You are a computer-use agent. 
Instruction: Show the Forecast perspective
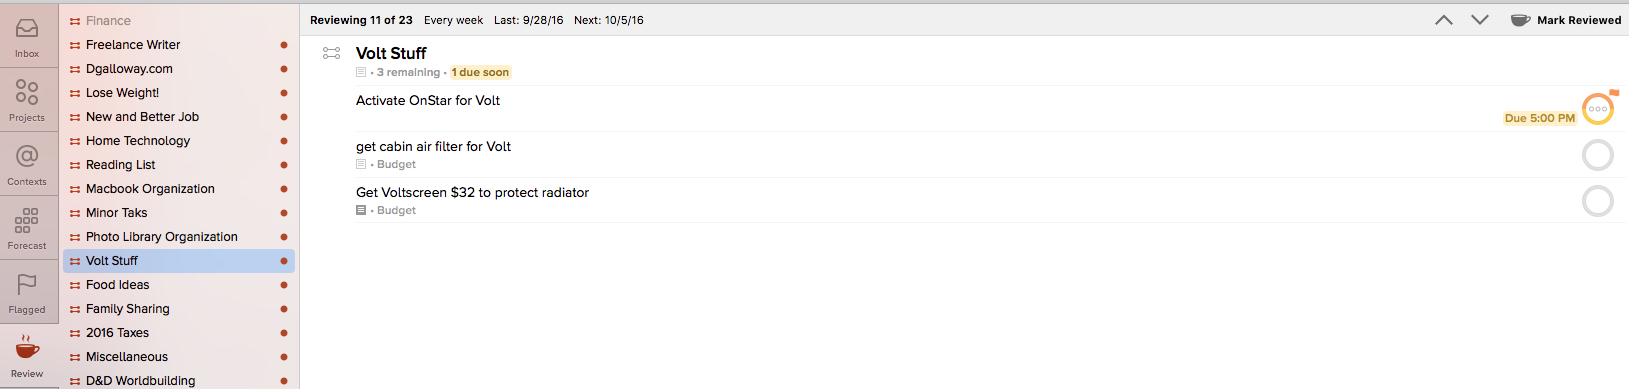click(27, 229)
